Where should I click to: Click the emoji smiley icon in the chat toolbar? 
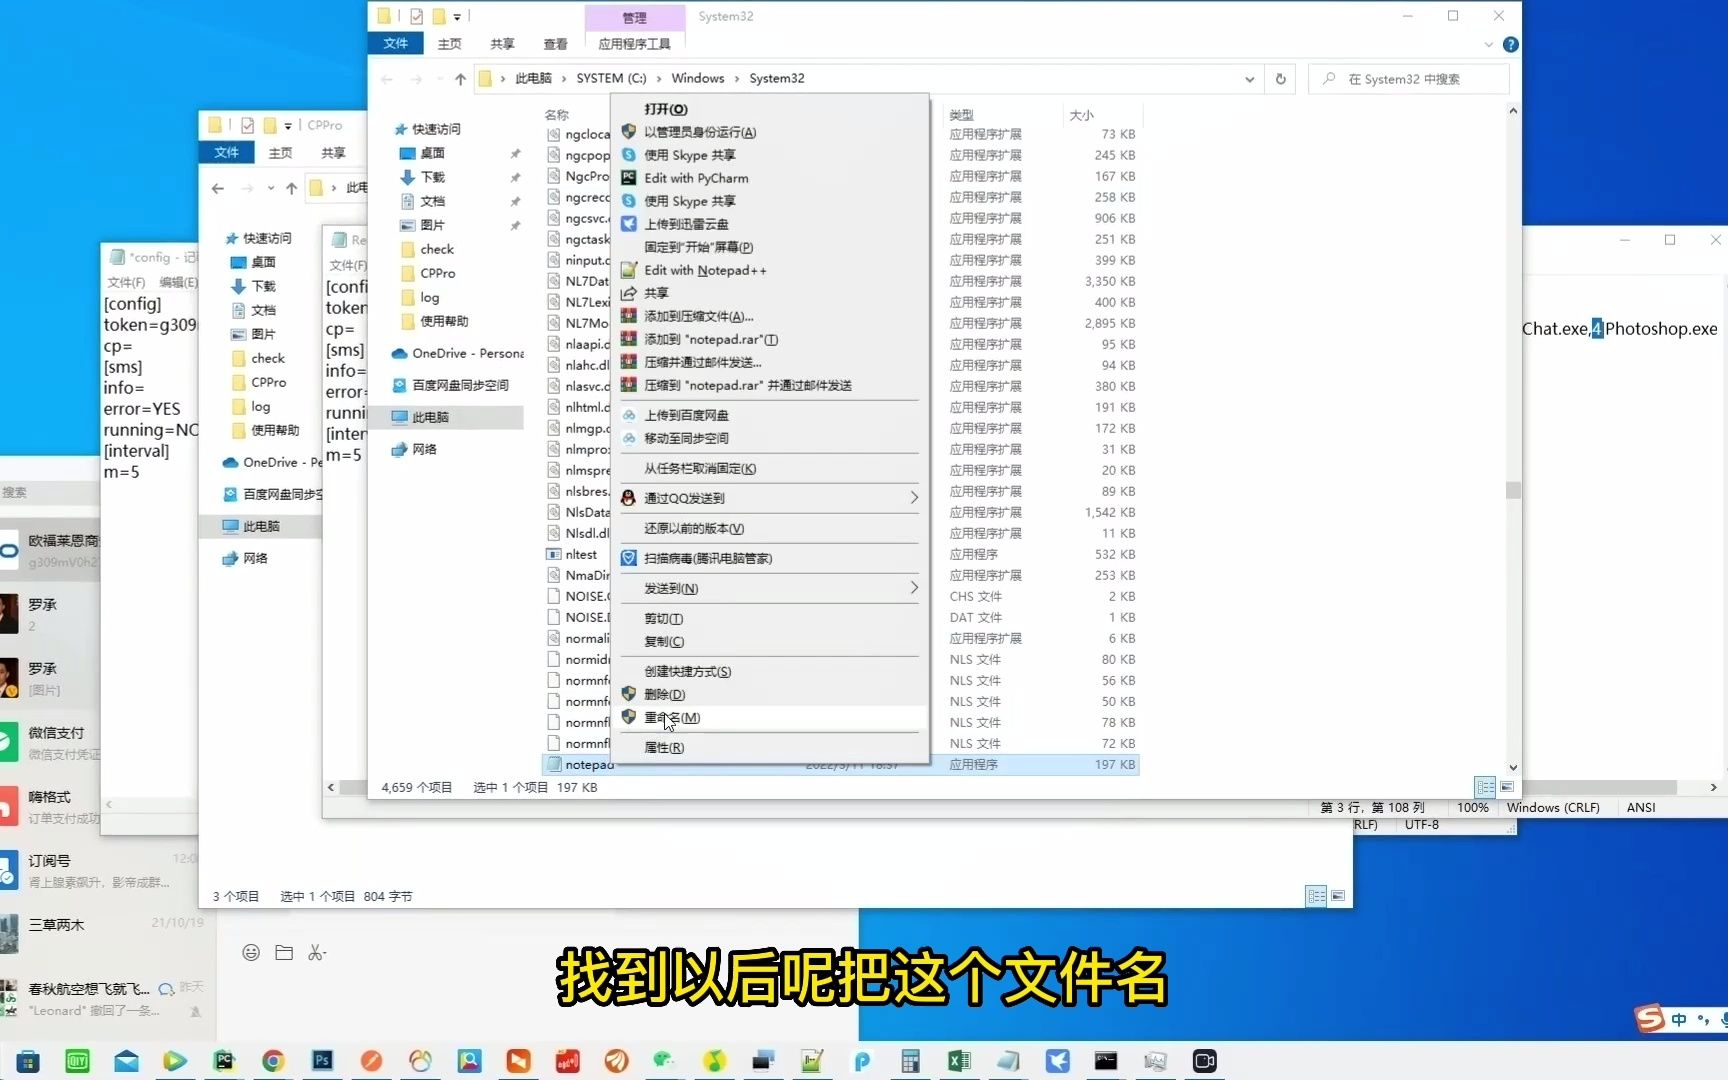click(250, 952)
